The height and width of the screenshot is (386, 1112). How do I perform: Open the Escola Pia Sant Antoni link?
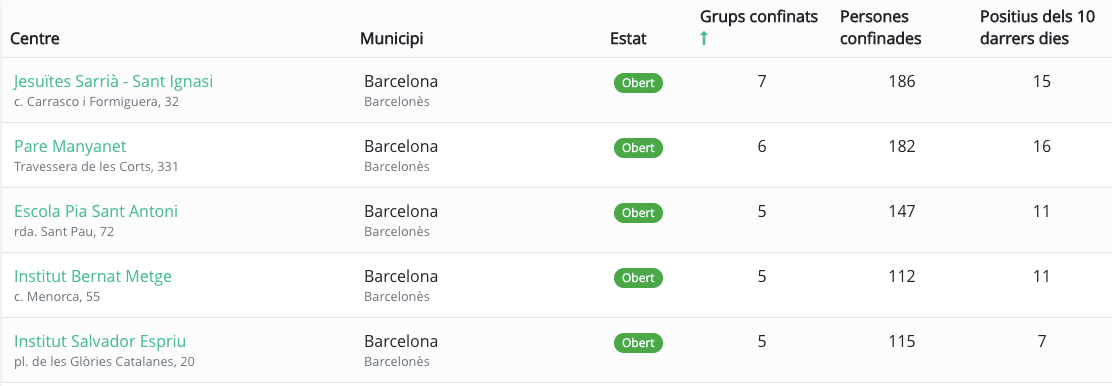tap(96, 211)
